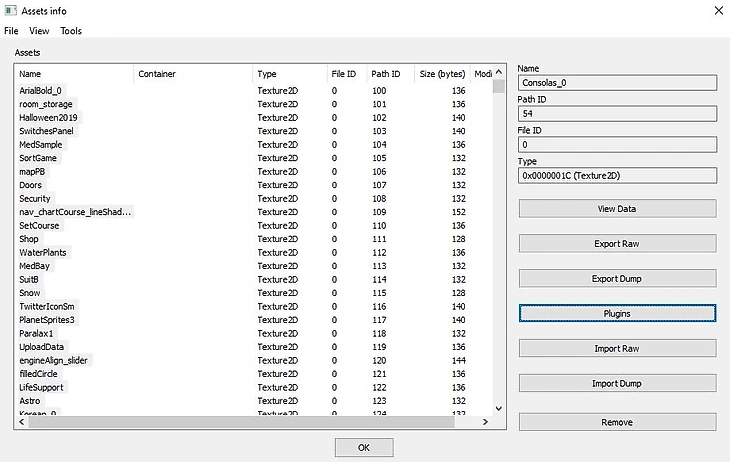Click Export Dump button
Viewport: 730px width, 462px height.
617,278
